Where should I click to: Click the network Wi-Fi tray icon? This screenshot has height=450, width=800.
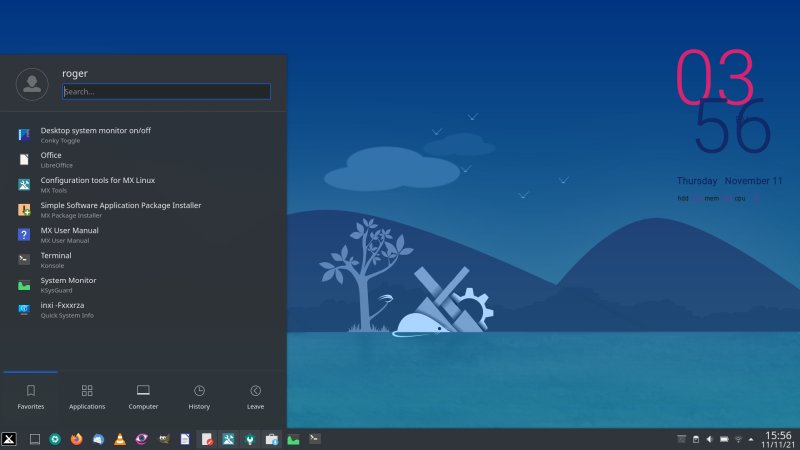[738, 439]
